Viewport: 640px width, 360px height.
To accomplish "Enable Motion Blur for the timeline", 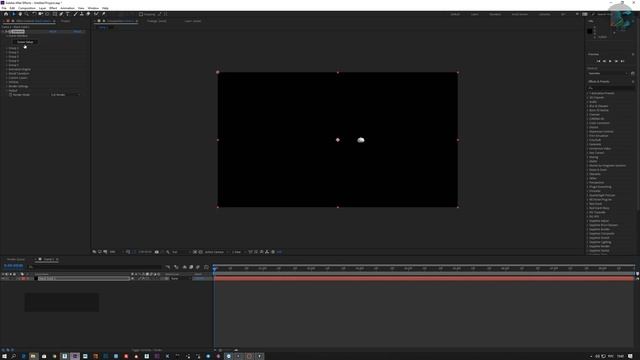I will click(198, 267).
